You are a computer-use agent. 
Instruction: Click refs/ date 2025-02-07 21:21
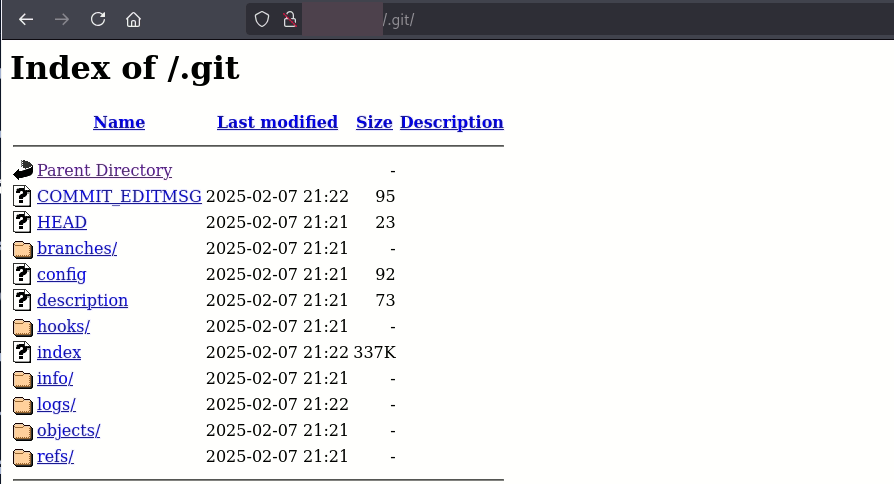pyautogui.click(x=277, y=456)
